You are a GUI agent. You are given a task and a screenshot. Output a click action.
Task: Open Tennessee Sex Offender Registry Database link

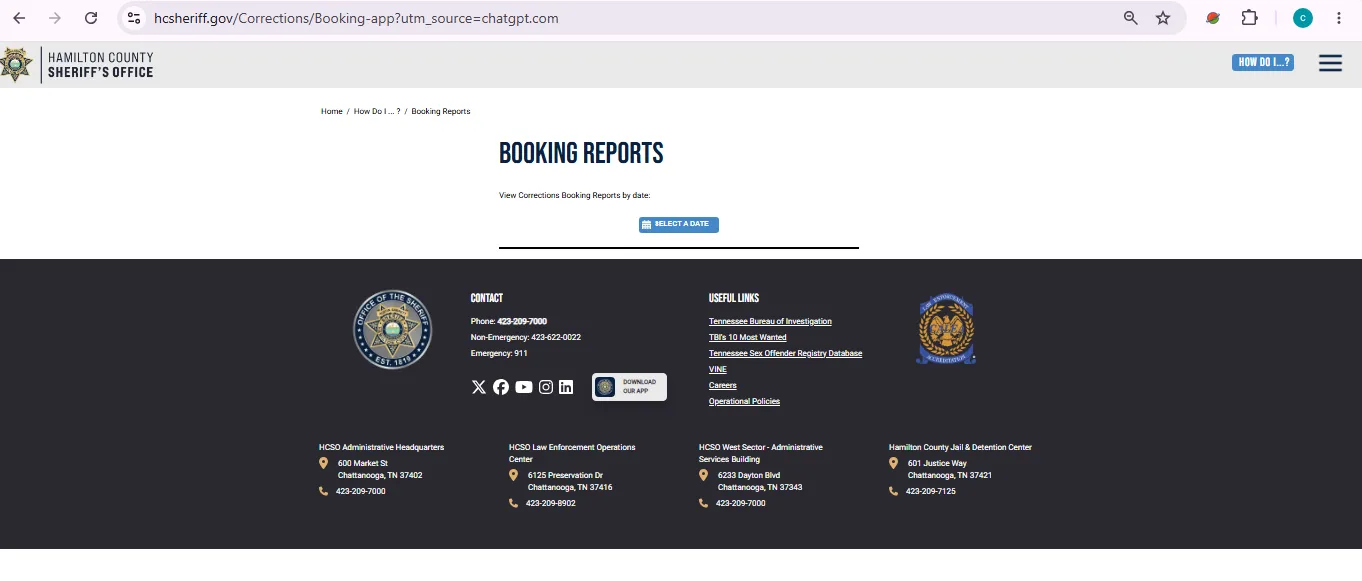tap(785, 354)
